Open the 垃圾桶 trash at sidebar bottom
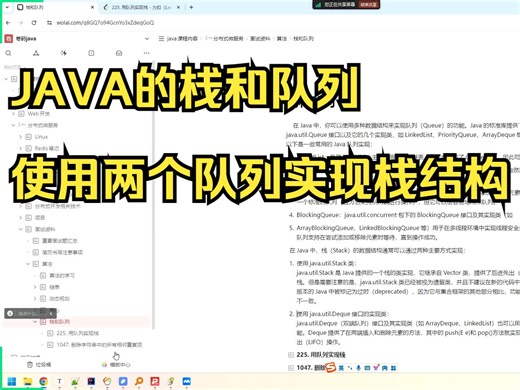The height and width of the screenshot is (390, 520). pos(39,365)
